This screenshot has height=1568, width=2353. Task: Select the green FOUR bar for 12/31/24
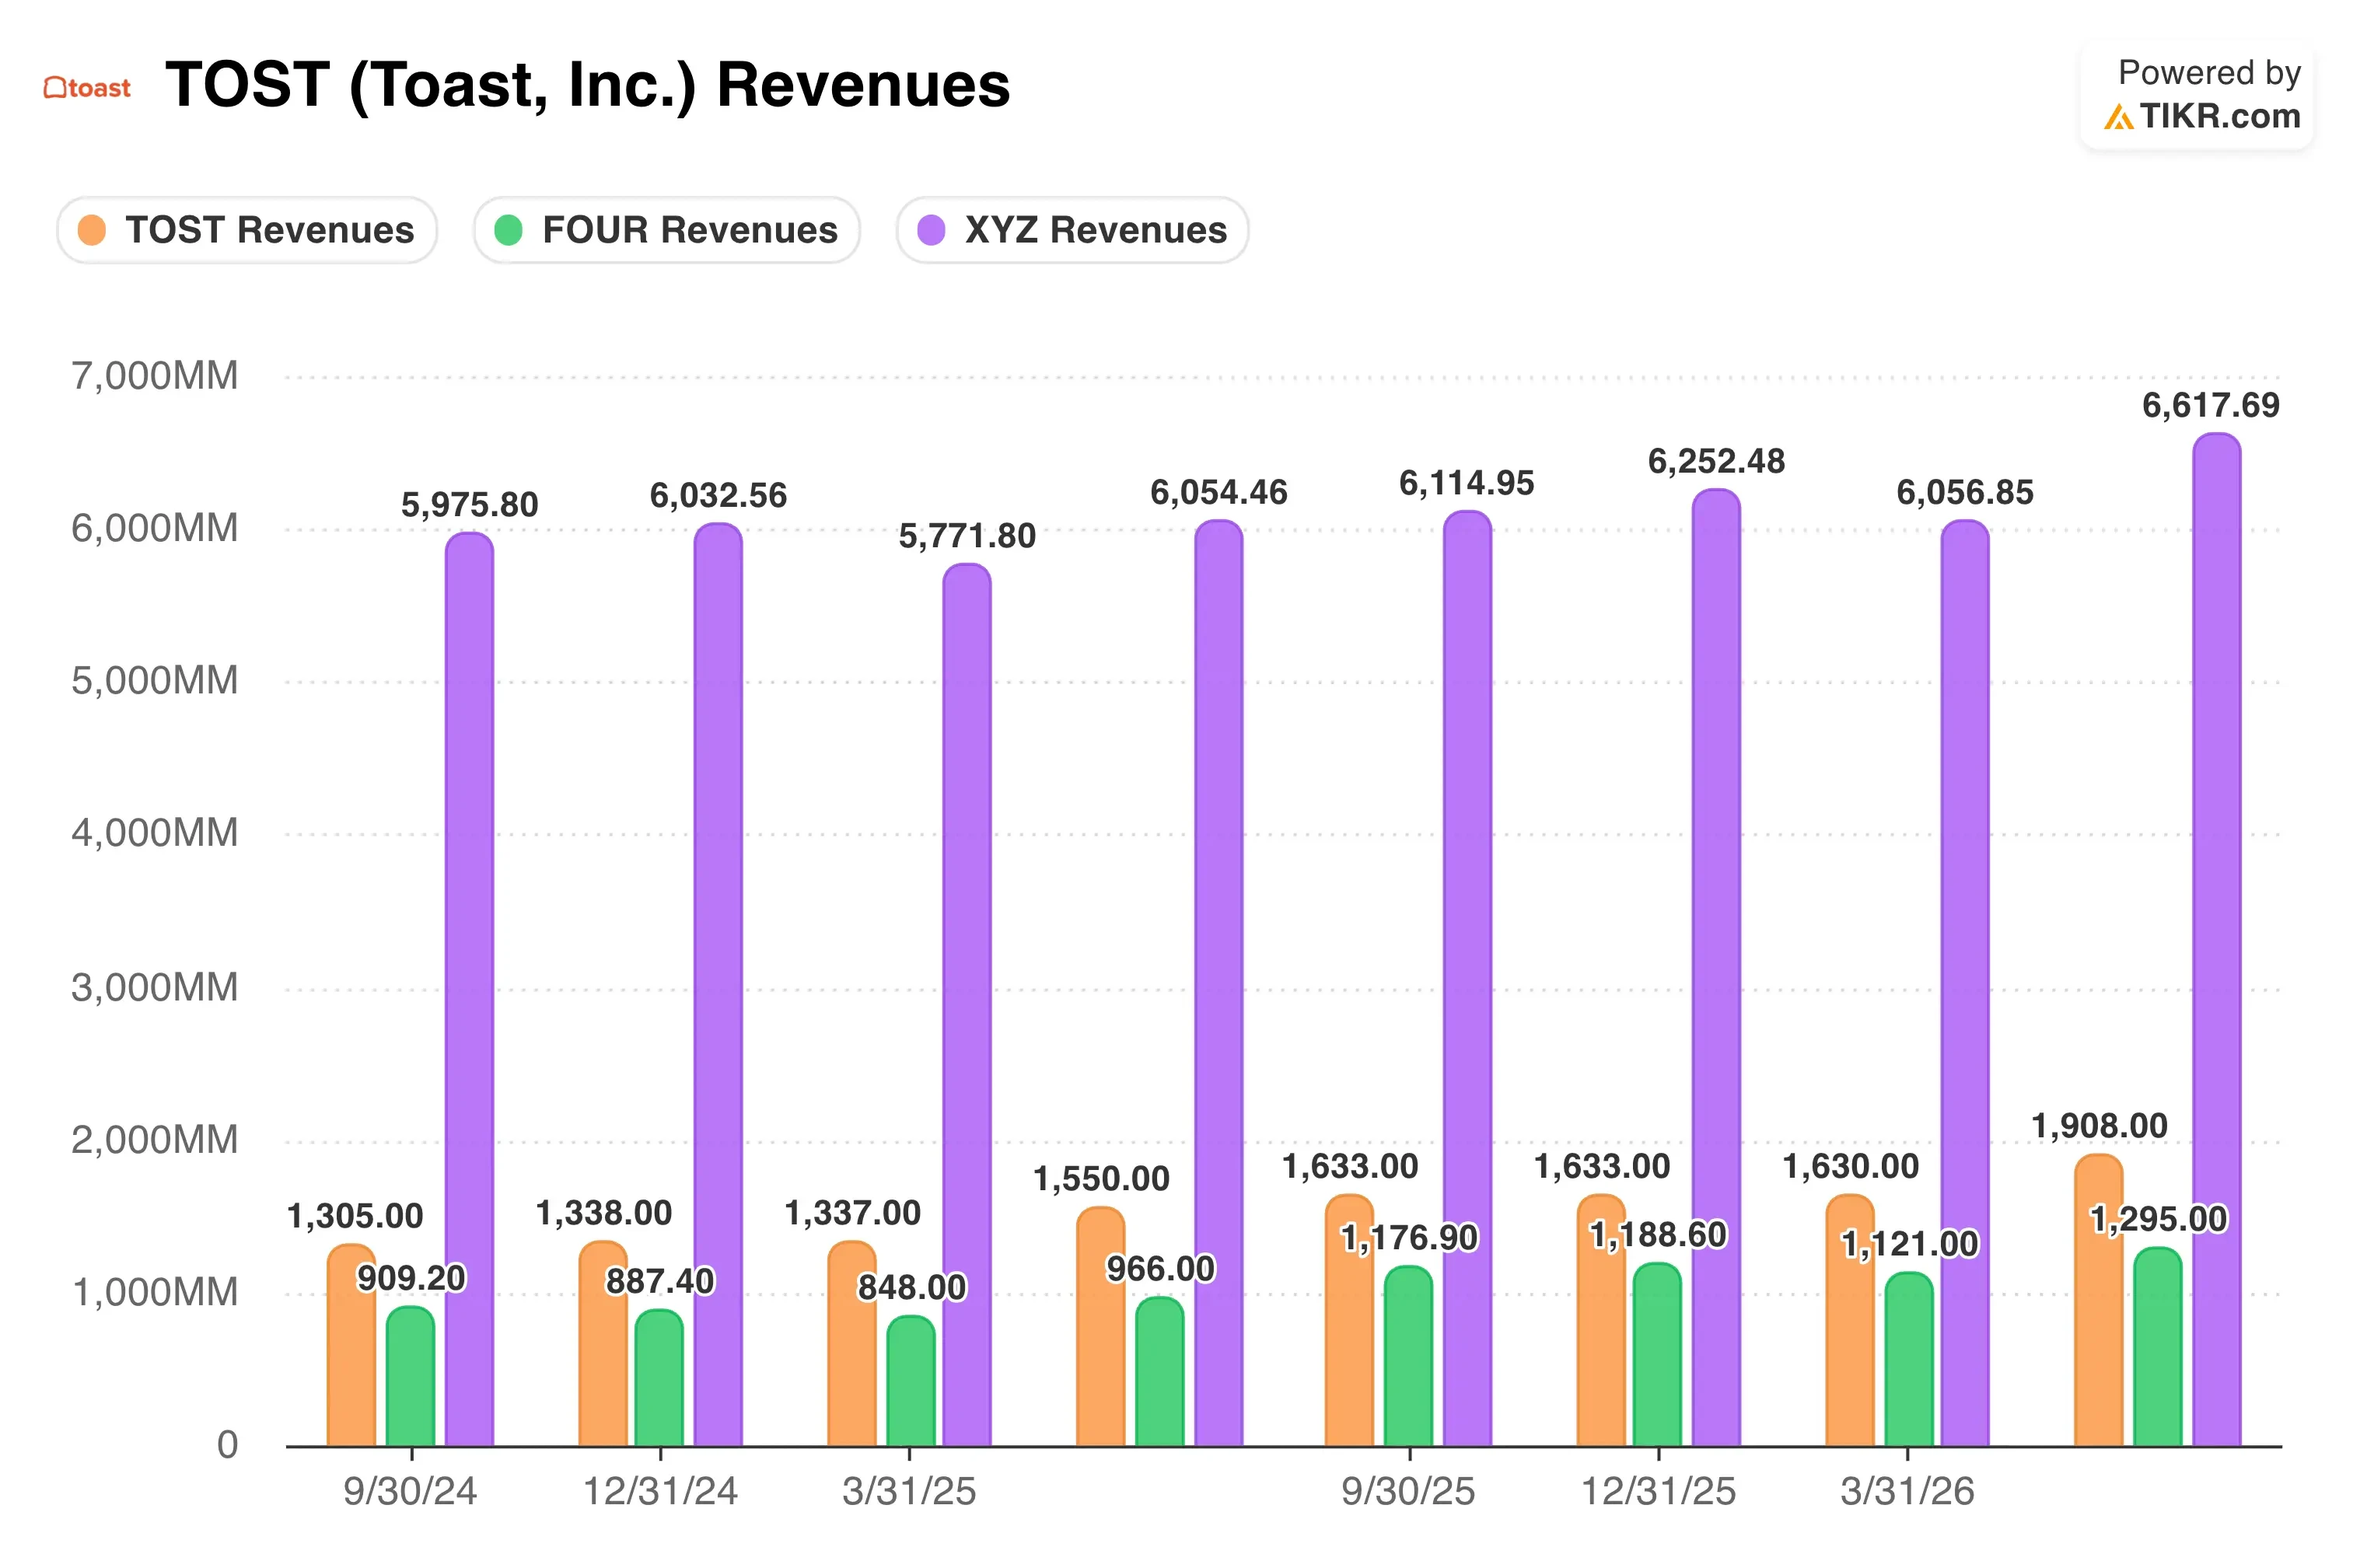tap(659, 1378)
